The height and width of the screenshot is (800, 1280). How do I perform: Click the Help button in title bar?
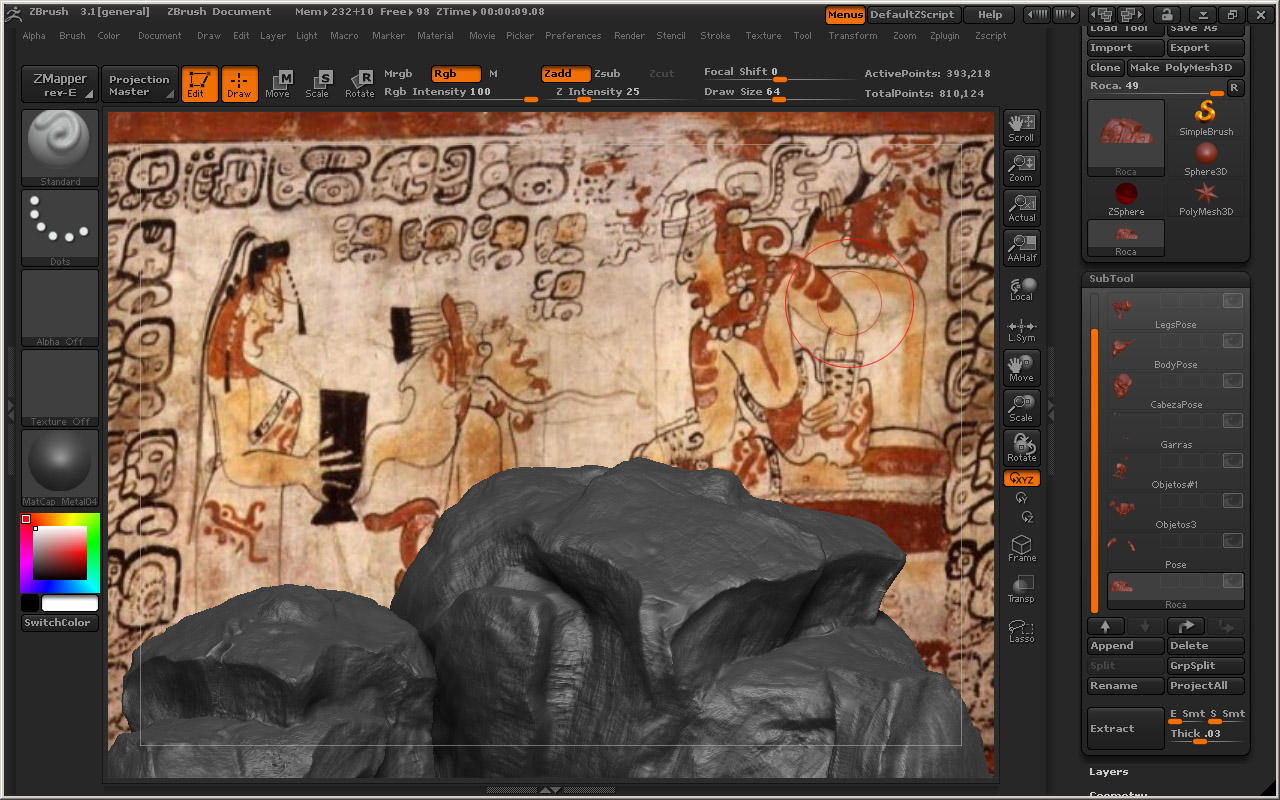click(x=990, y=15)
